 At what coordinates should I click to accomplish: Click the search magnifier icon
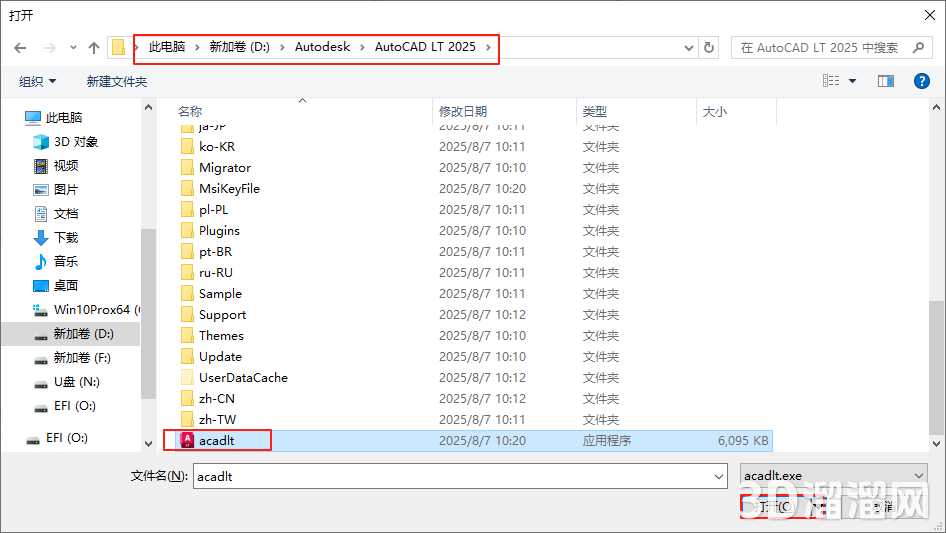(918, 47)
